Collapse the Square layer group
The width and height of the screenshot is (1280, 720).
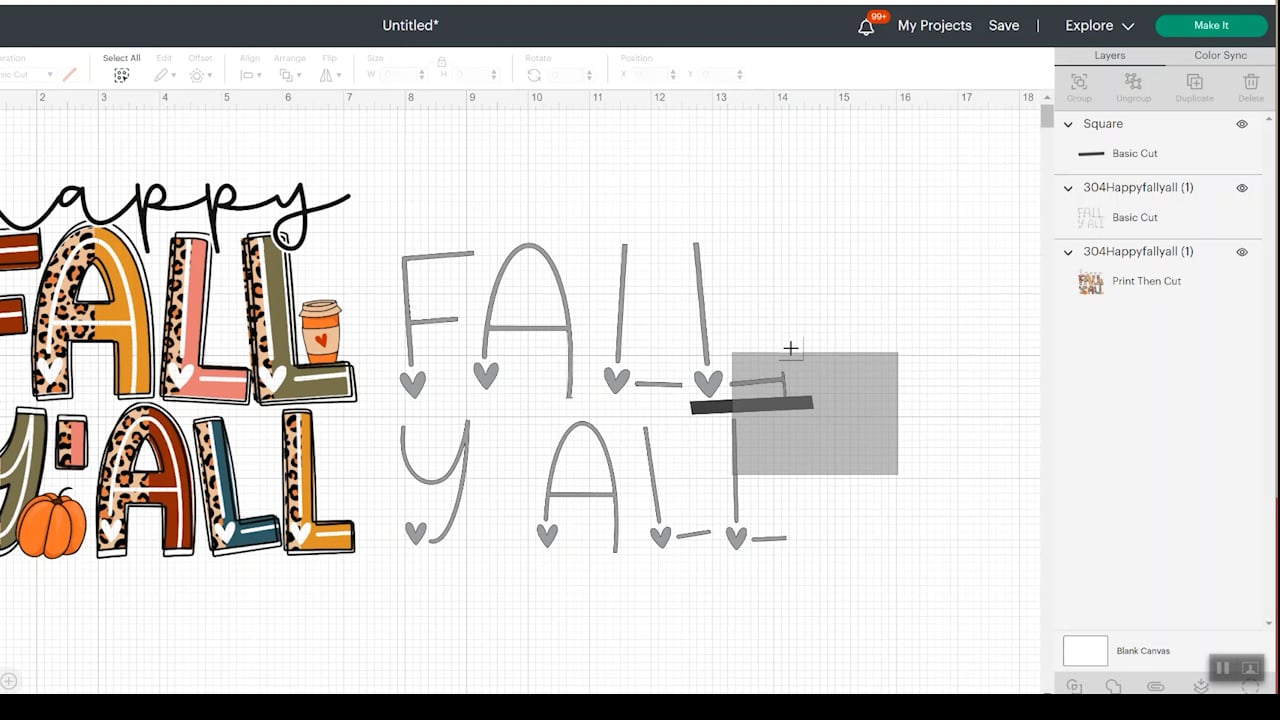coord(1068,124)
